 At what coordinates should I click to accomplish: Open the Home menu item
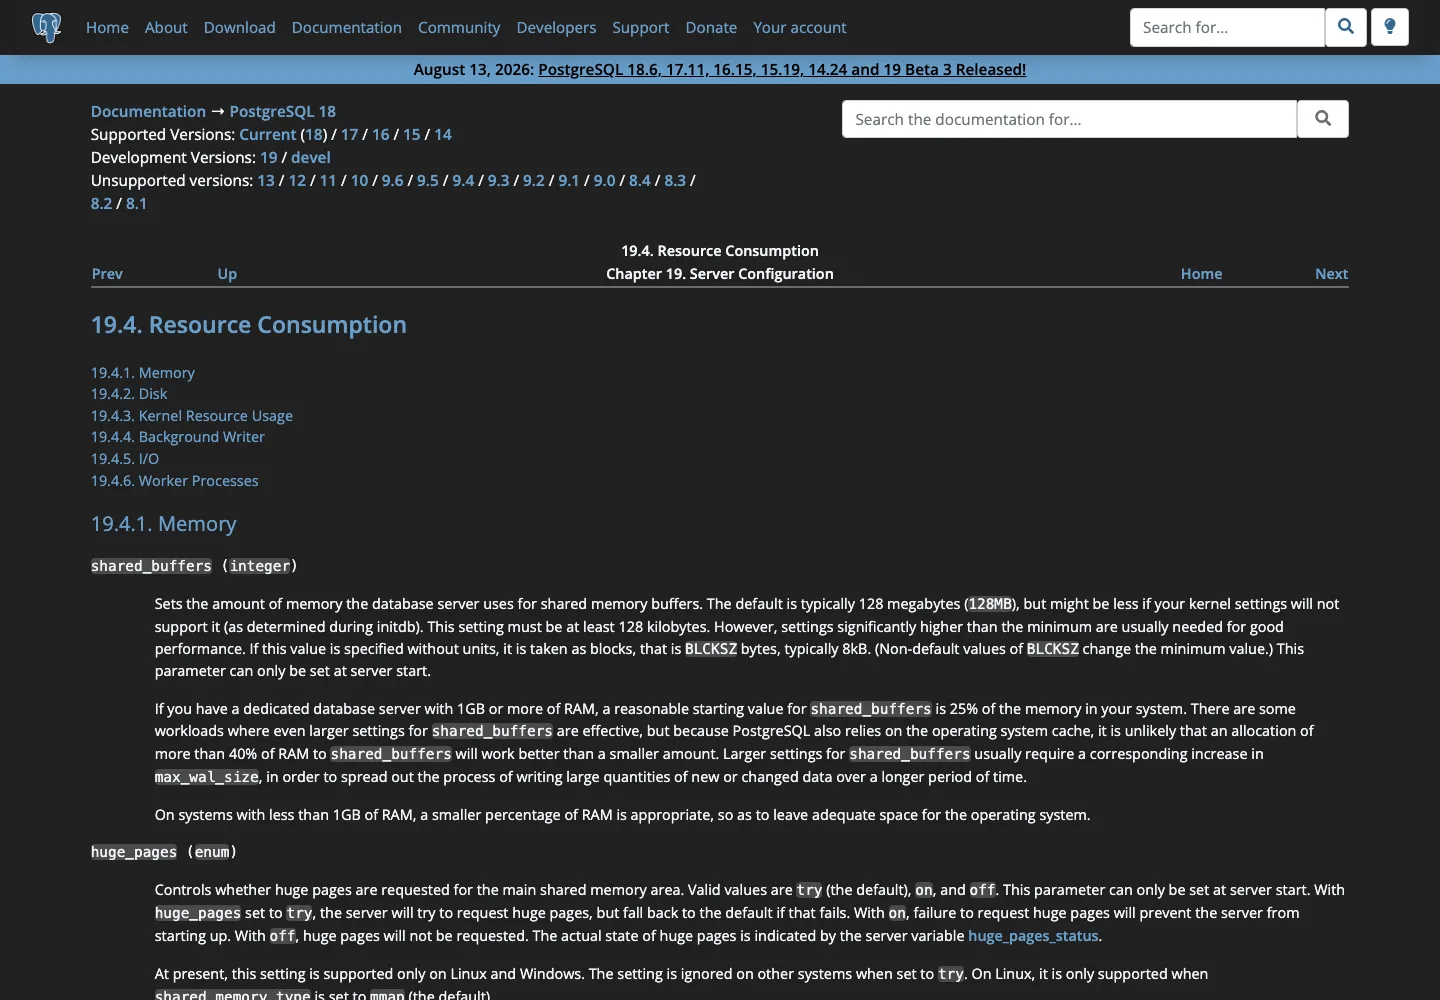[107, 27]
